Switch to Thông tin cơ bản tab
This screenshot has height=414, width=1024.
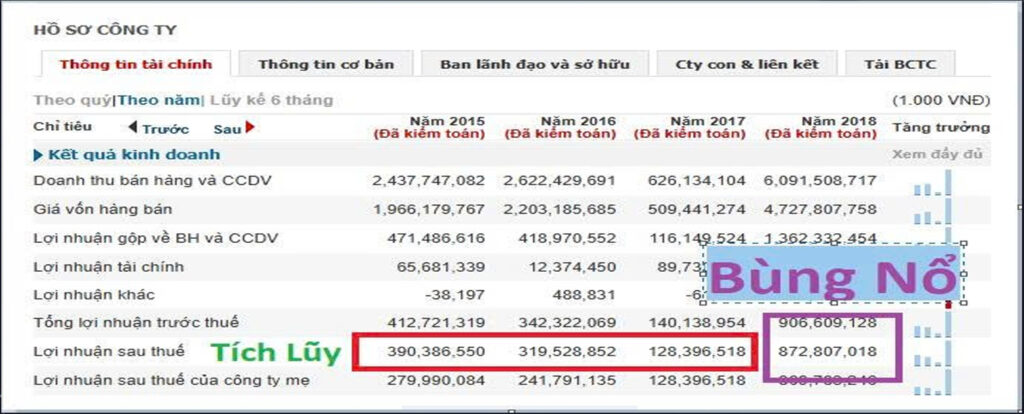[326, 65]
